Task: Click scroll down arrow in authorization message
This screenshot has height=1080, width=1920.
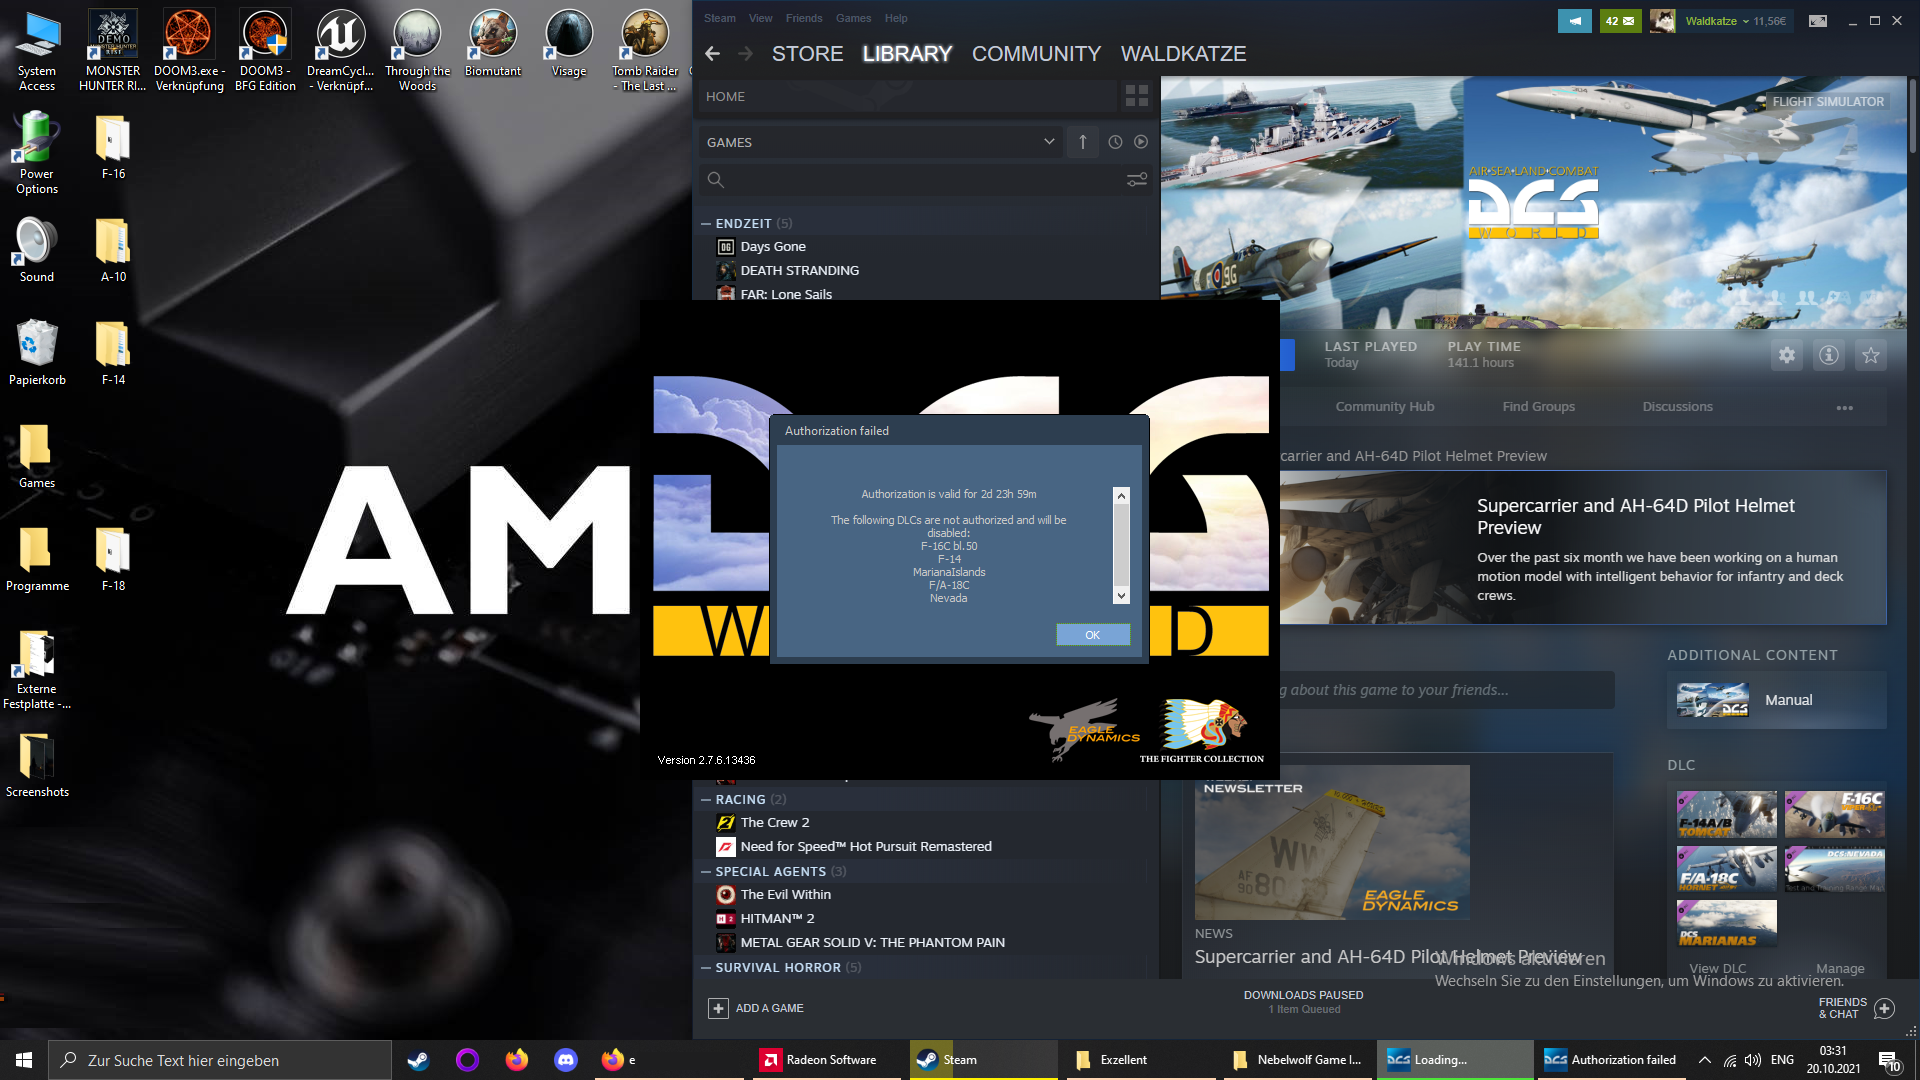Action: (1121, 595)
